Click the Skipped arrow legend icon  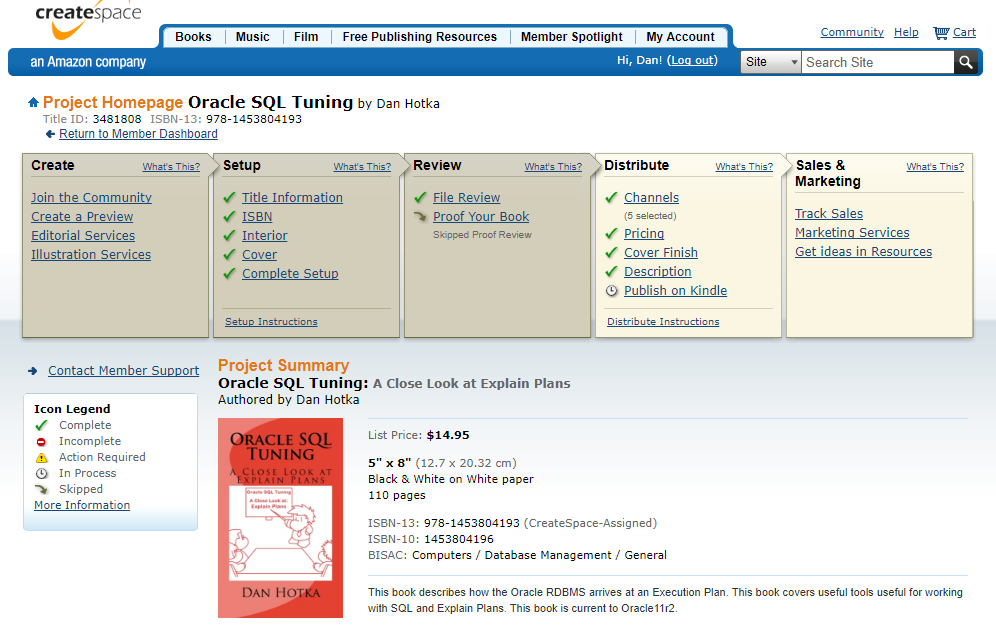point(41,489)
